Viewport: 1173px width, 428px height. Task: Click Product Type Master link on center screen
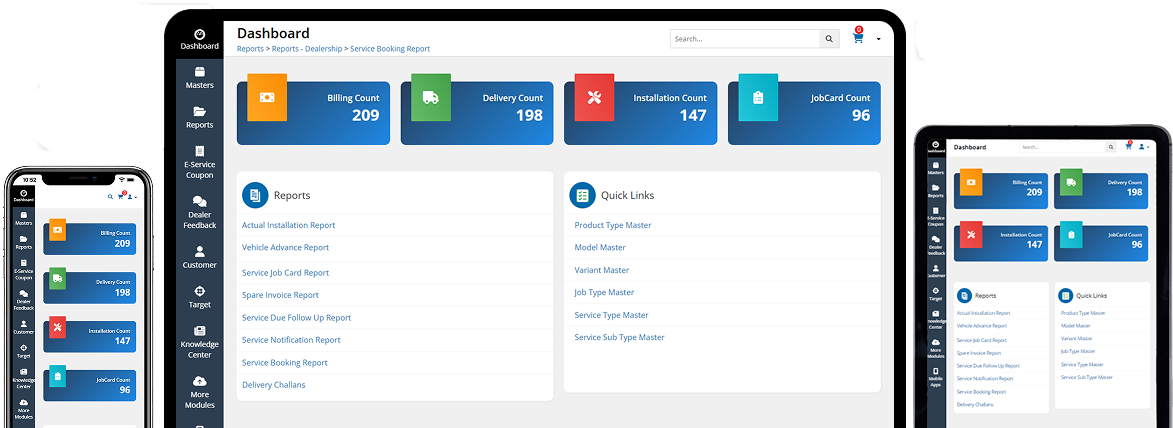pyautogui.click(x=612, y=225)
